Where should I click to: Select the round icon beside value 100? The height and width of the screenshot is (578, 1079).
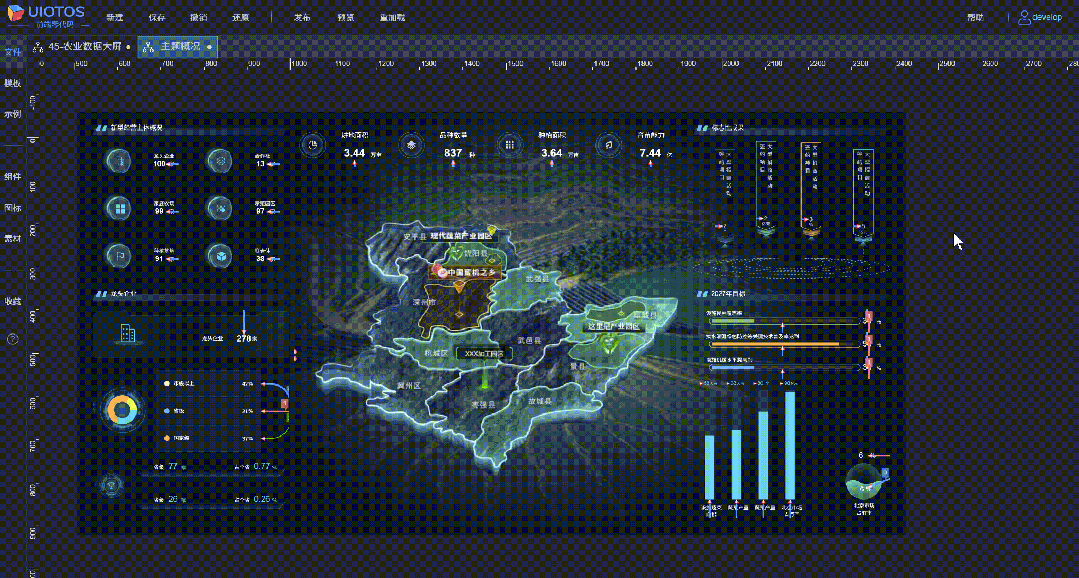point(118,161)
